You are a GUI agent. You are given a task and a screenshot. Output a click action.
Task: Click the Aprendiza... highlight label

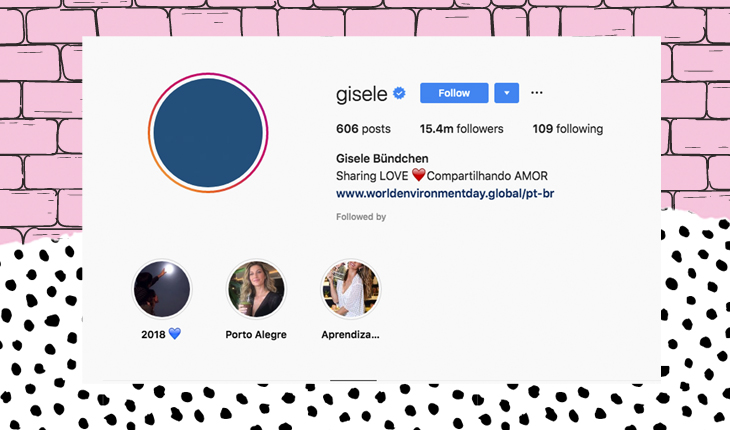pyautogui.click(x=350, y=335)
